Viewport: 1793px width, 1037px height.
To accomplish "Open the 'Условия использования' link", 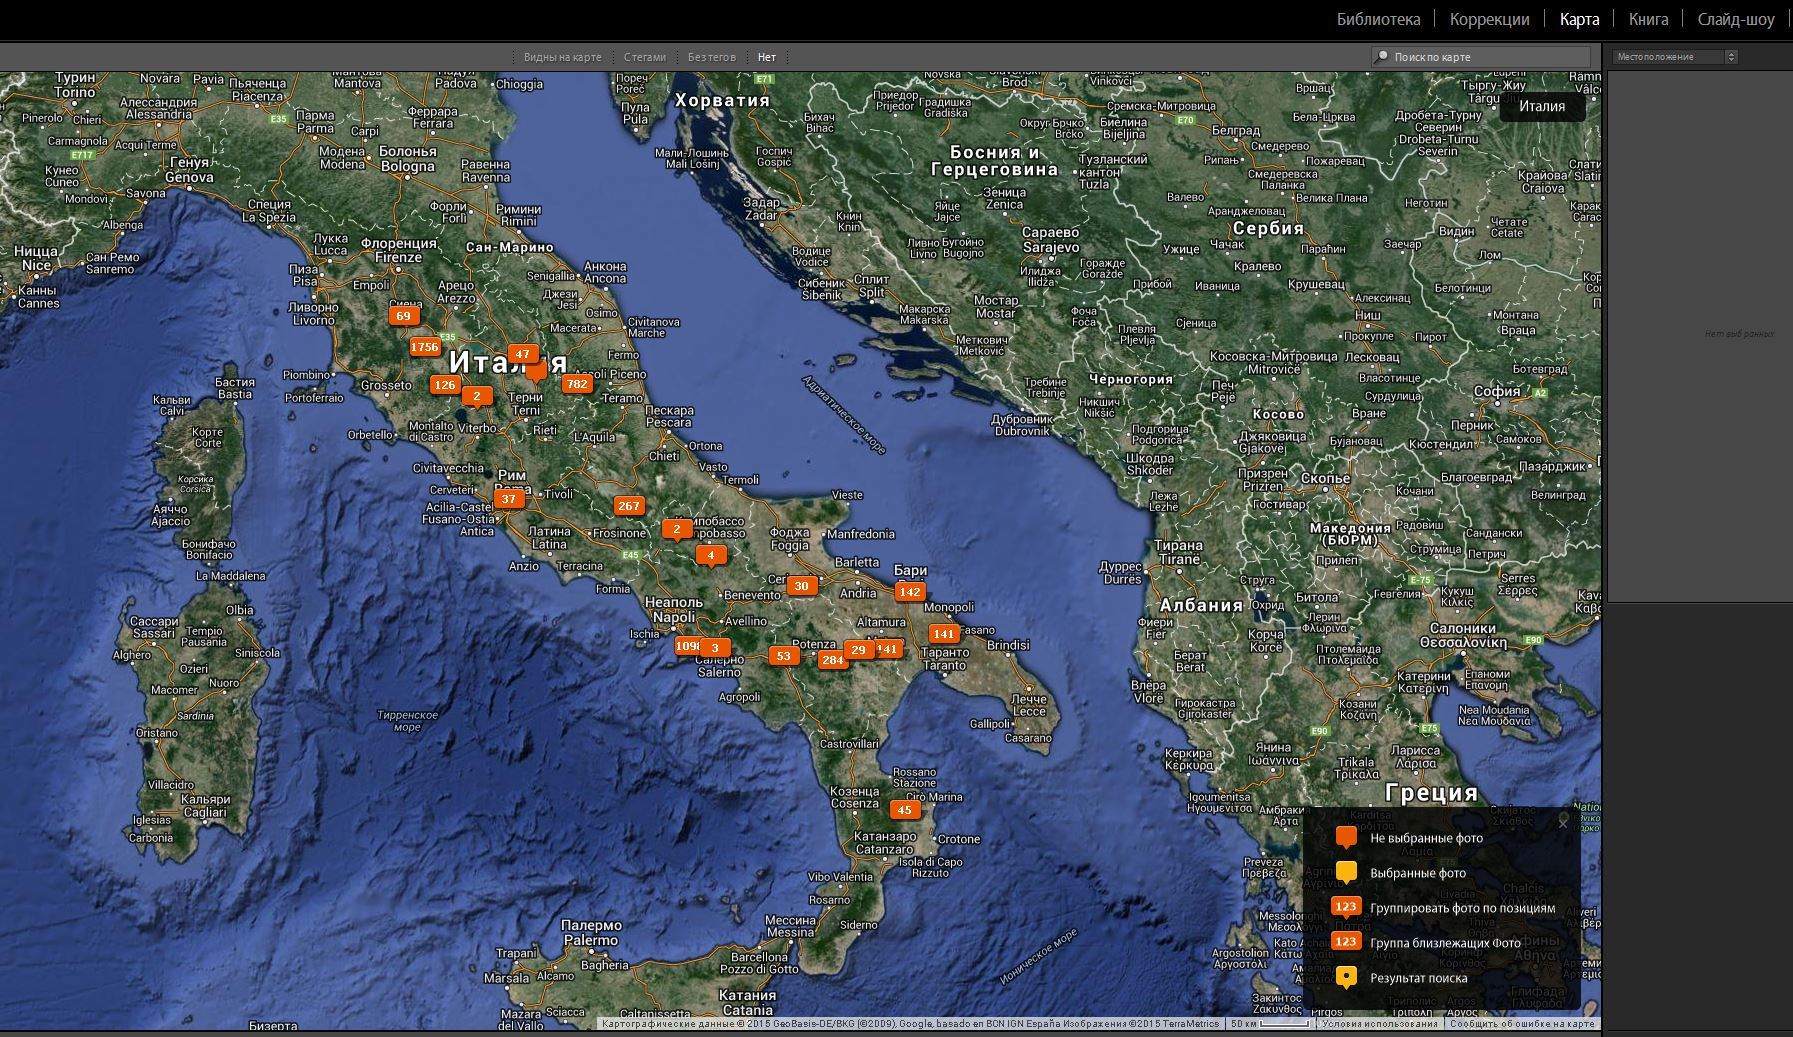I will (1380, 1024).
